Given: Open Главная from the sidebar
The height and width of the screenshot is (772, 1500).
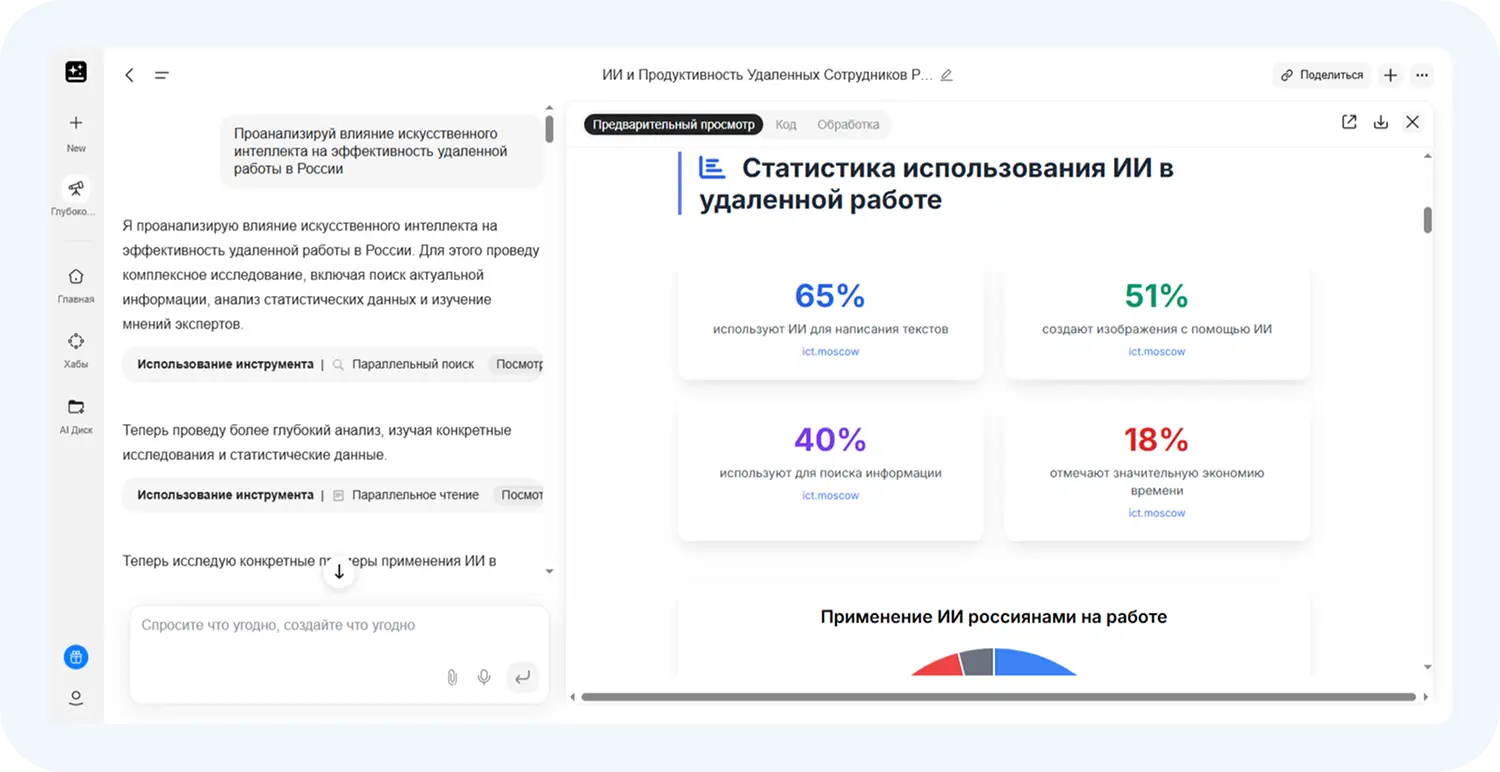Looking at the screenshot, I should click(75, 281).
